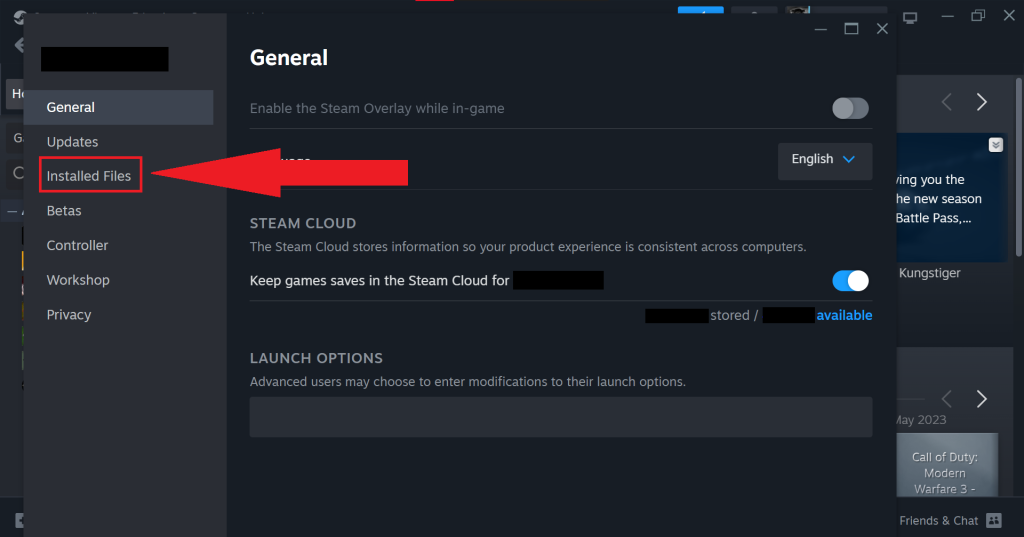This screenshot has width=1024, height=537.
Task: Toggle off Steam Cloud game saves
Action: point(850,281)
